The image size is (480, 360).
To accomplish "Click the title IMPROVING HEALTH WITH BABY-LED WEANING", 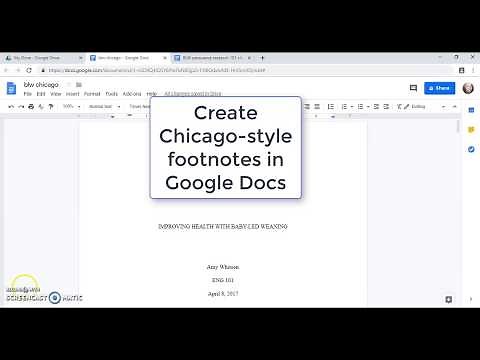I will click(223, 227).
